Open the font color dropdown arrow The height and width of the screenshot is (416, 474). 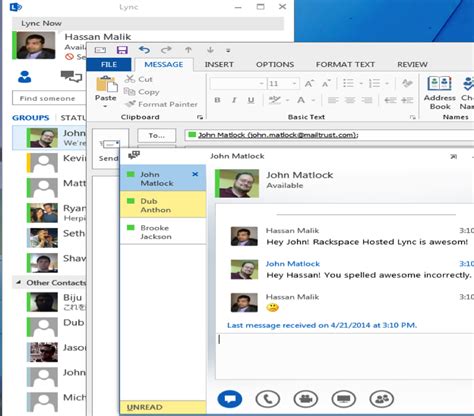pos(313,100)
